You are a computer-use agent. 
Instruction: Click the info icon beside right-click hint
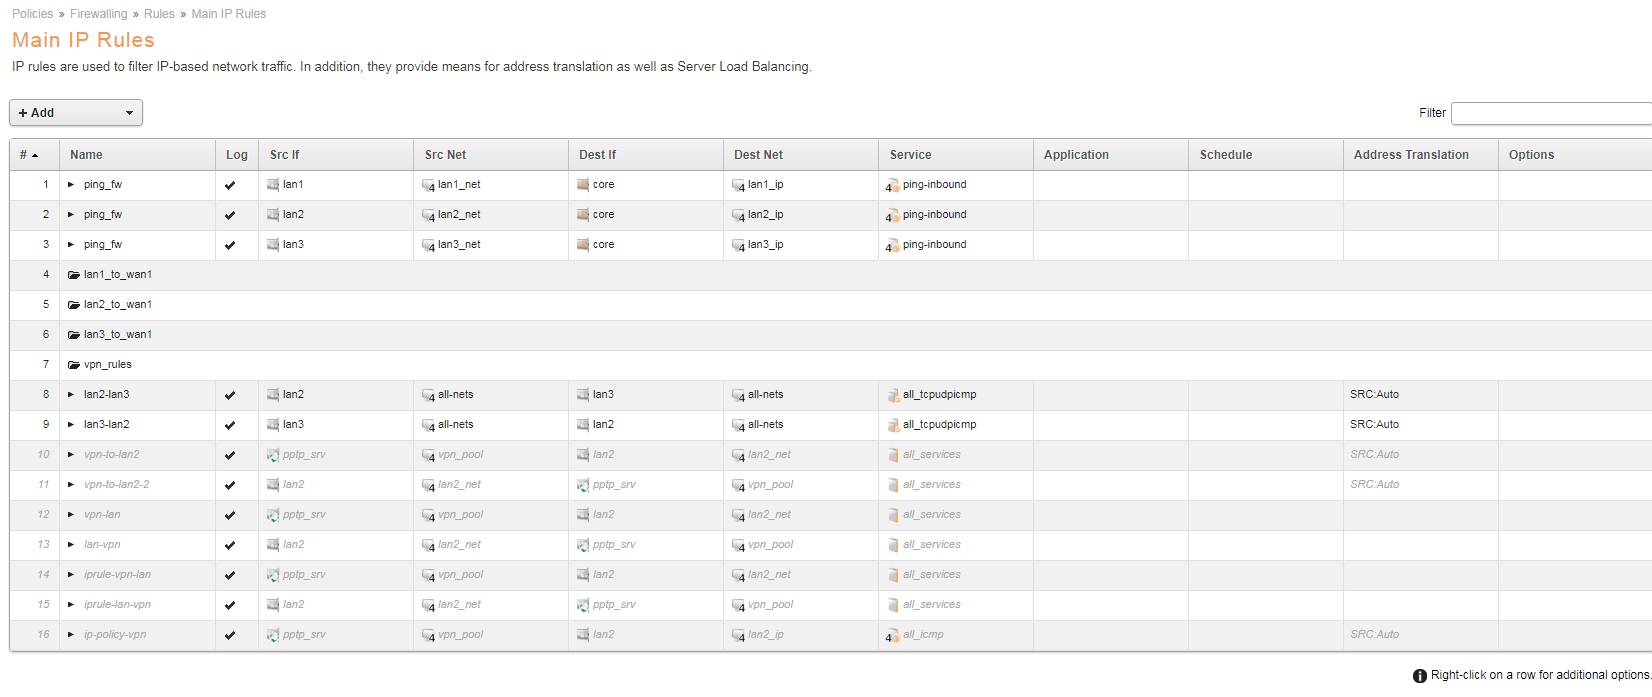(1419, 676)
